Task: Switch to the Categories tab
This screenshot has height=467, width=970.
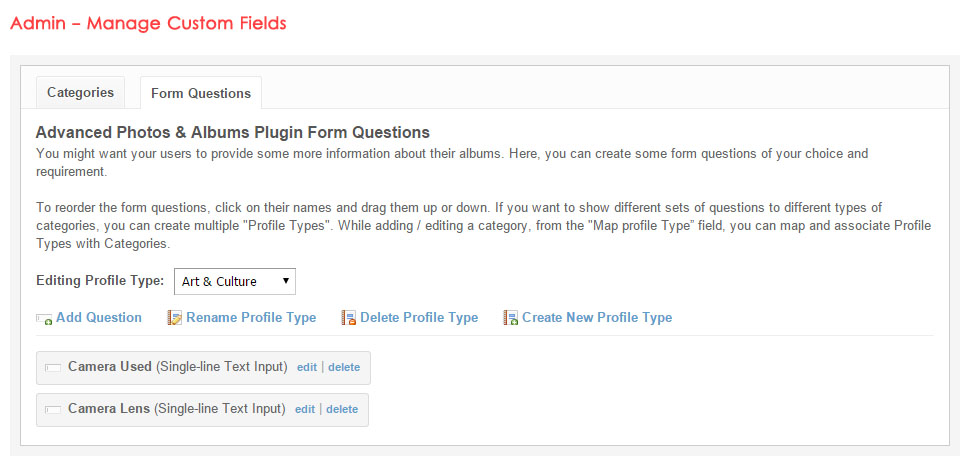Action: pyautogui.click(x=81, y=93)
